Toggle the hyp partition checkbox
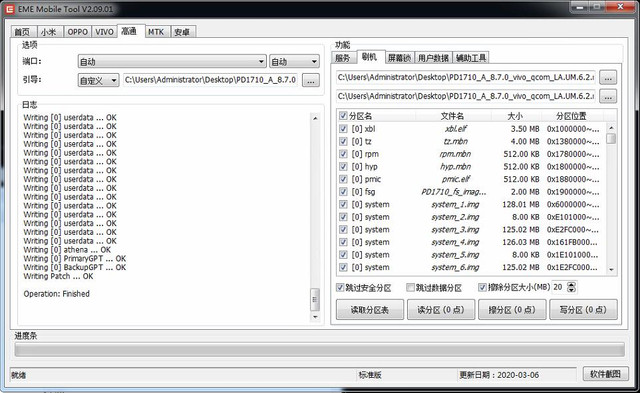The image size is (640, 393). tap(343, 167)
